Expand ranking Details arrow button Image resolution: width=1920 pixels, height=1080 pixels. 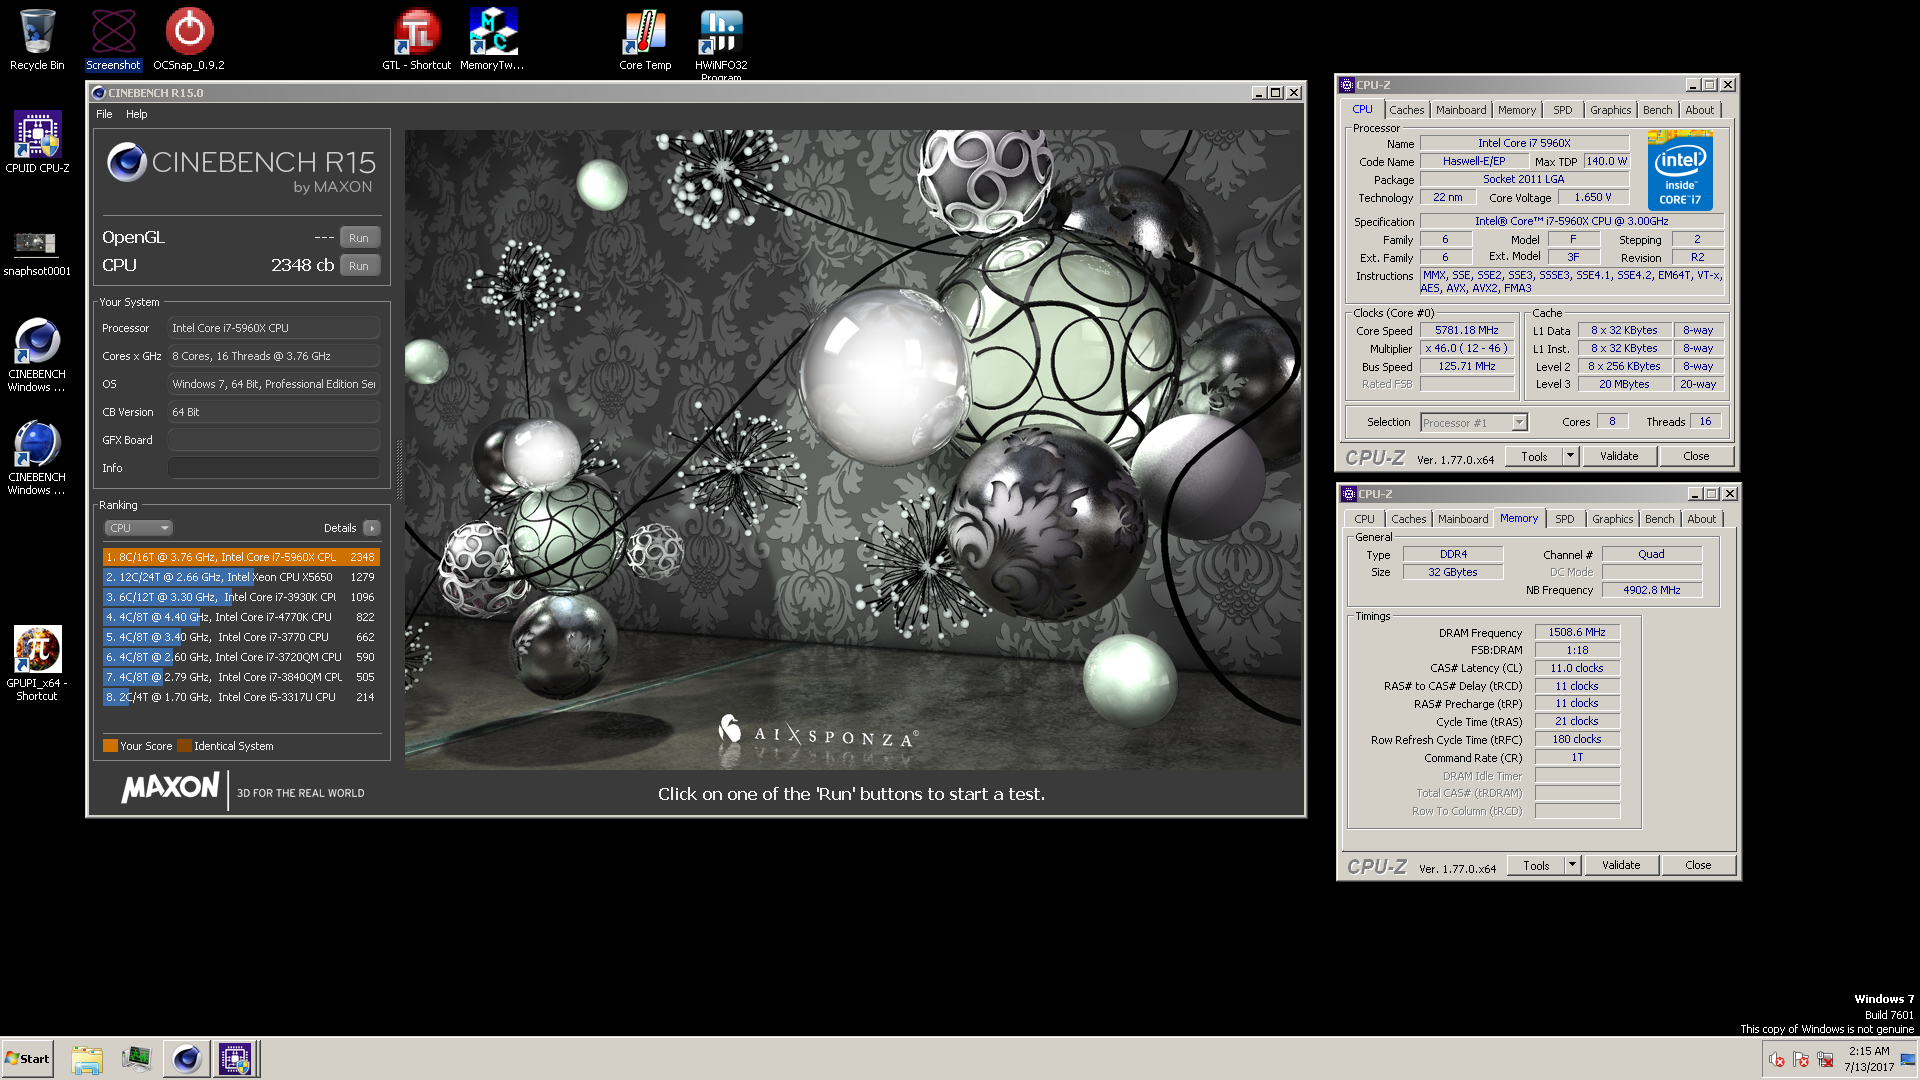pos(372,528)
